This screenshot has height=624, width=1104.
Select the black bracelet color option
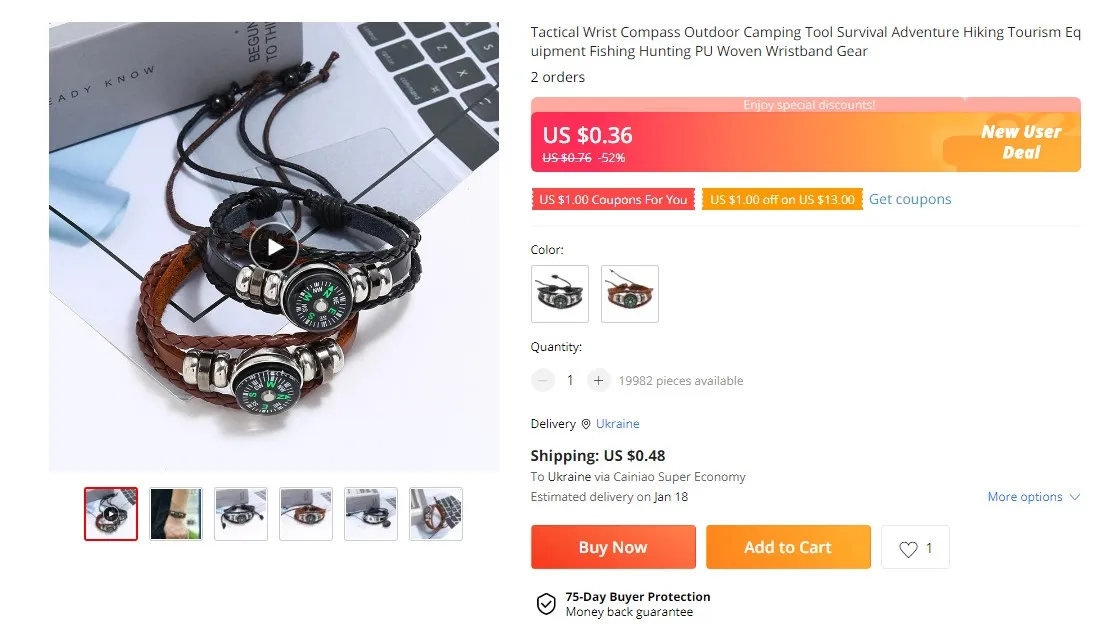click(560, 294)
